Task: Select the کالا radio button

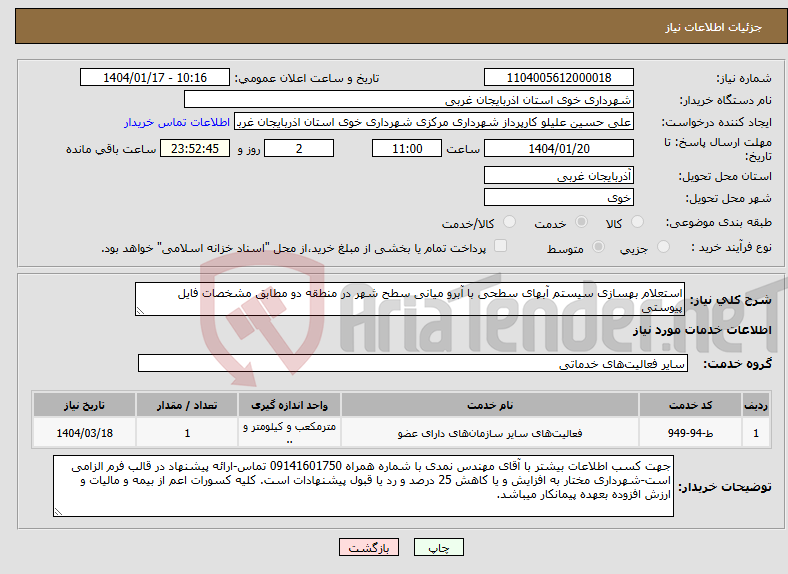Action: (637, 222)
